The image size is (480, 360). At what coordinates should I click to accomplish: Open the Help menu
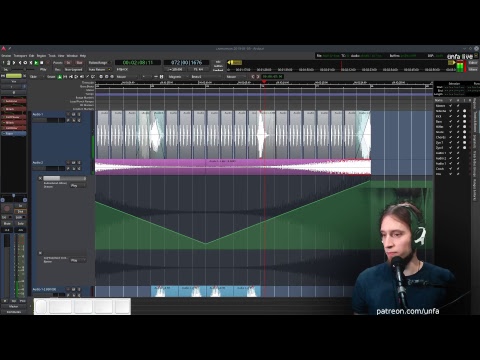coord(83,56)
